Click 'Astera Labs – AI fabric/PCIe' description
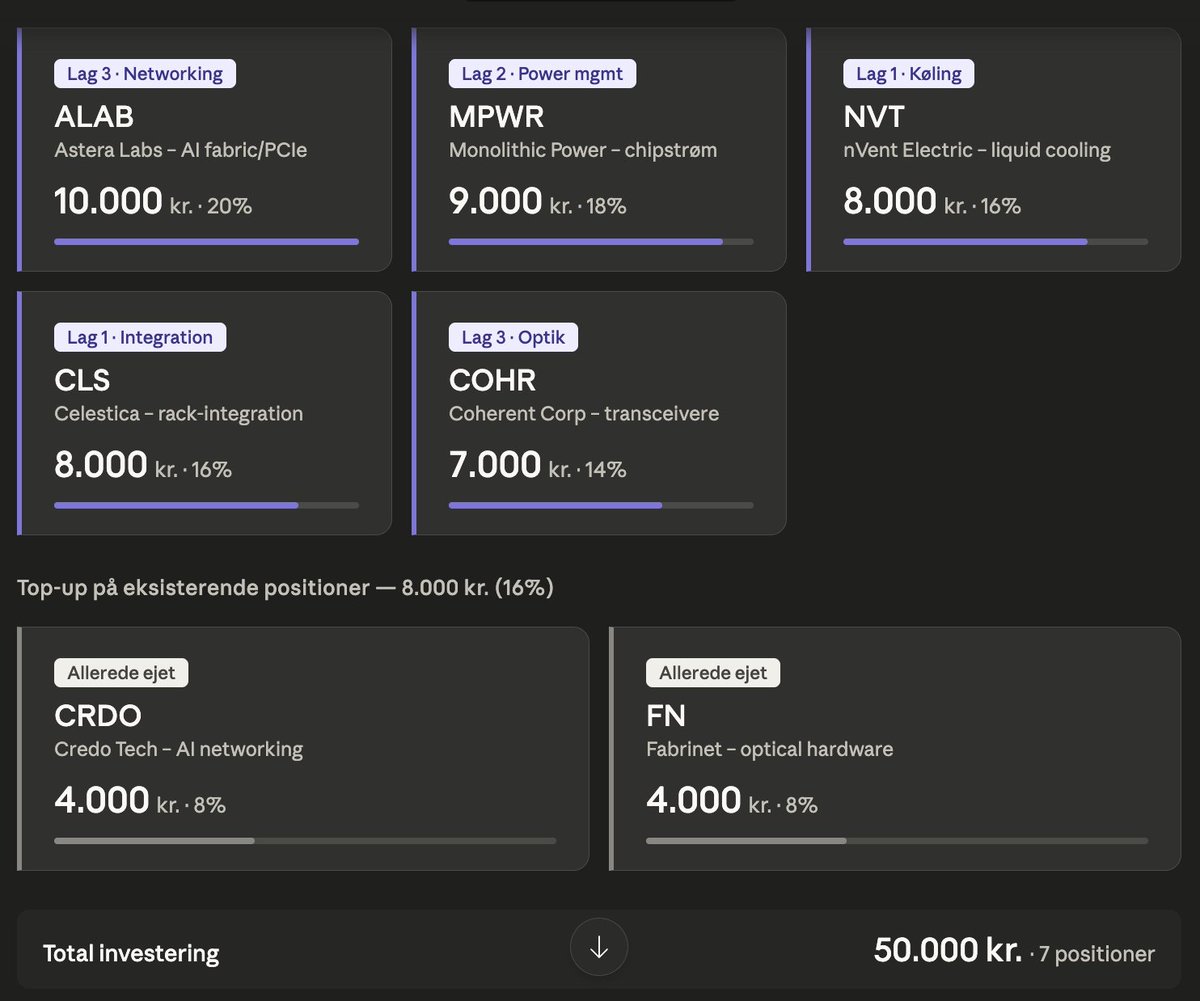 tap(181, 151)
